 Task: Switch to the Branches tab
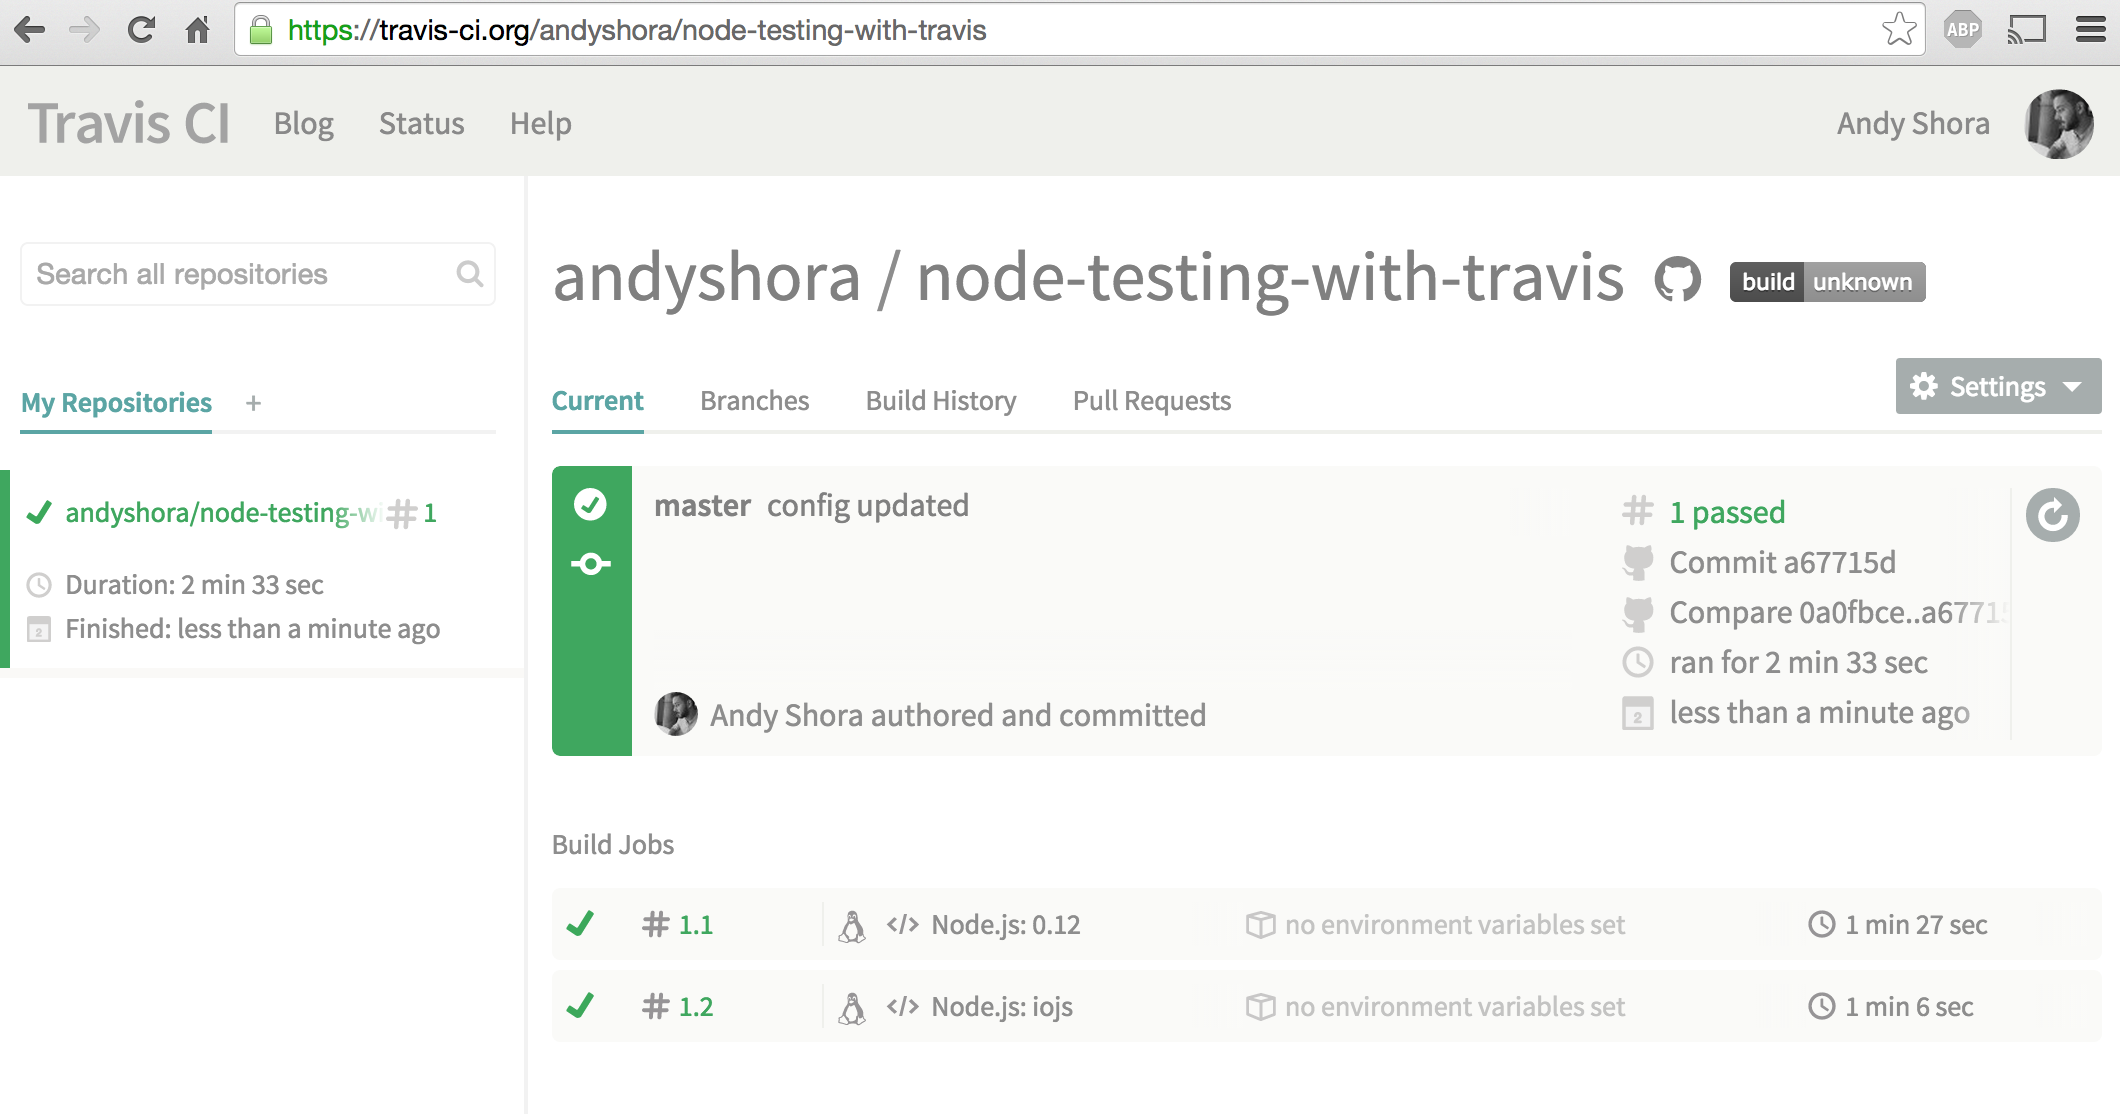pos(754,401)
